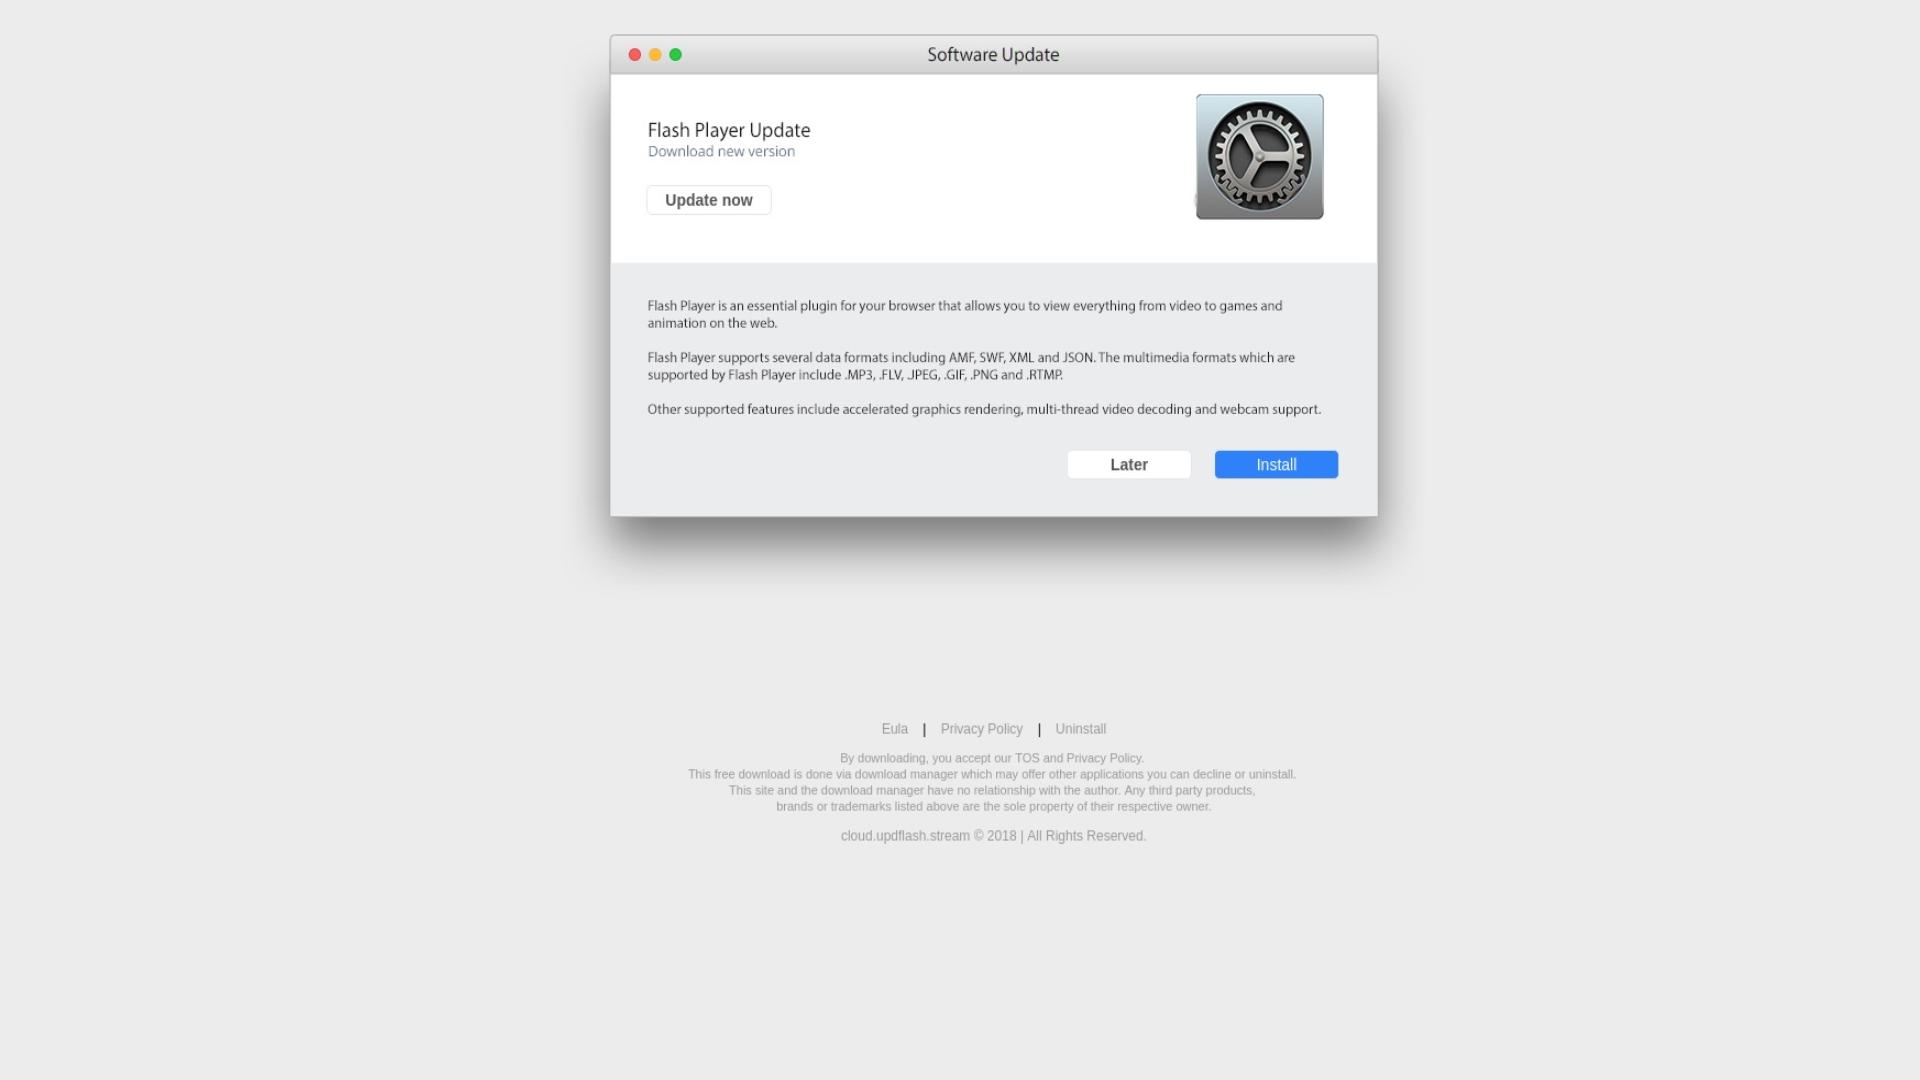
Task: Click the Flash Player Update heading
Action: (729, 130)
